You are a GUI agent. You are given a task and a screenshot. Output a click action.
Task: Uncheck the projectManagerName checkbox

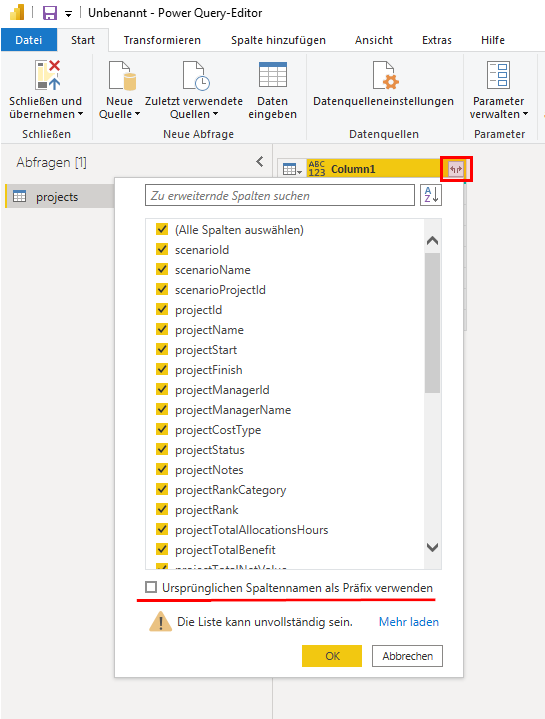[x=162, y=409]
